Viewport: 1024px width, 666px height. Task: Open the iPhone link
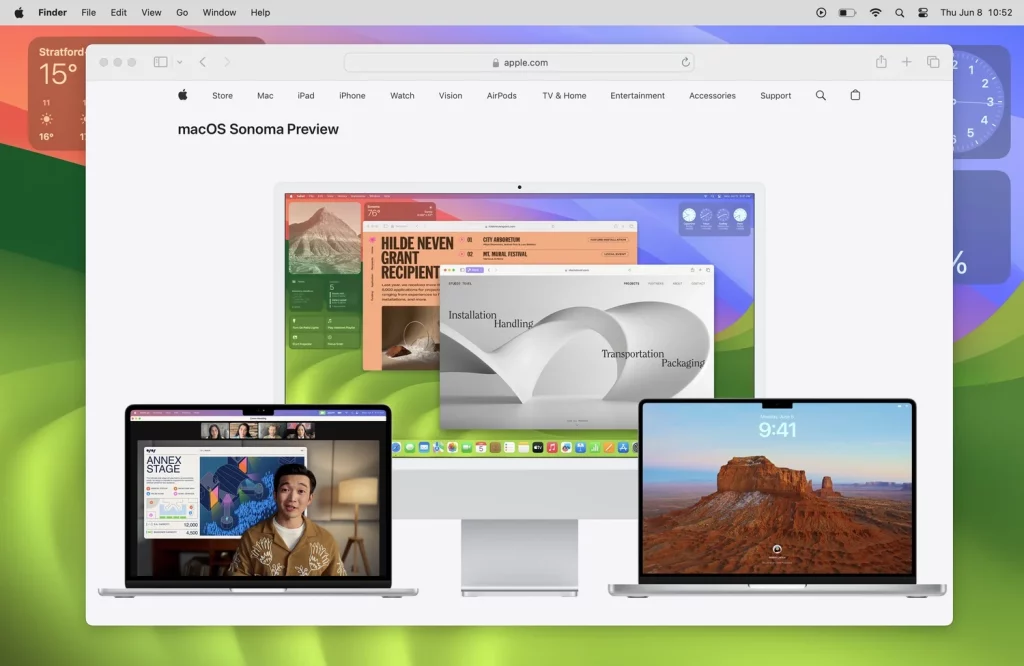click(x=352, y=95)
